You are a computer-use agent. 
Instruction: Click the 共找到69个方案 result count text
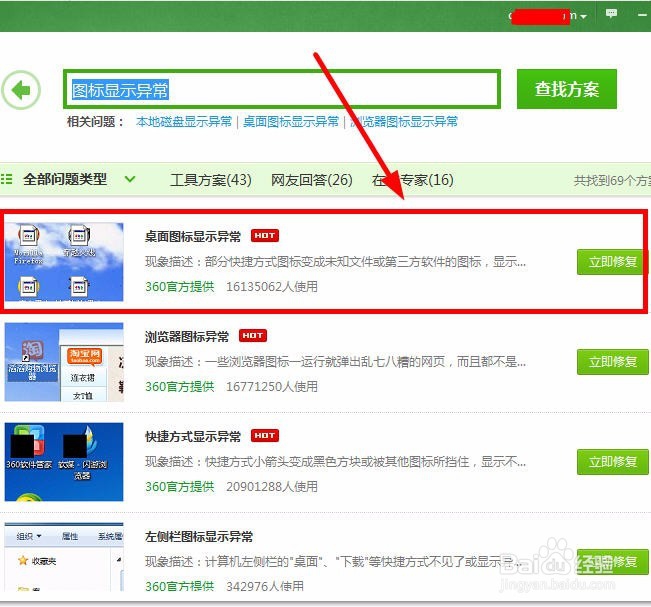pos(612,181)
